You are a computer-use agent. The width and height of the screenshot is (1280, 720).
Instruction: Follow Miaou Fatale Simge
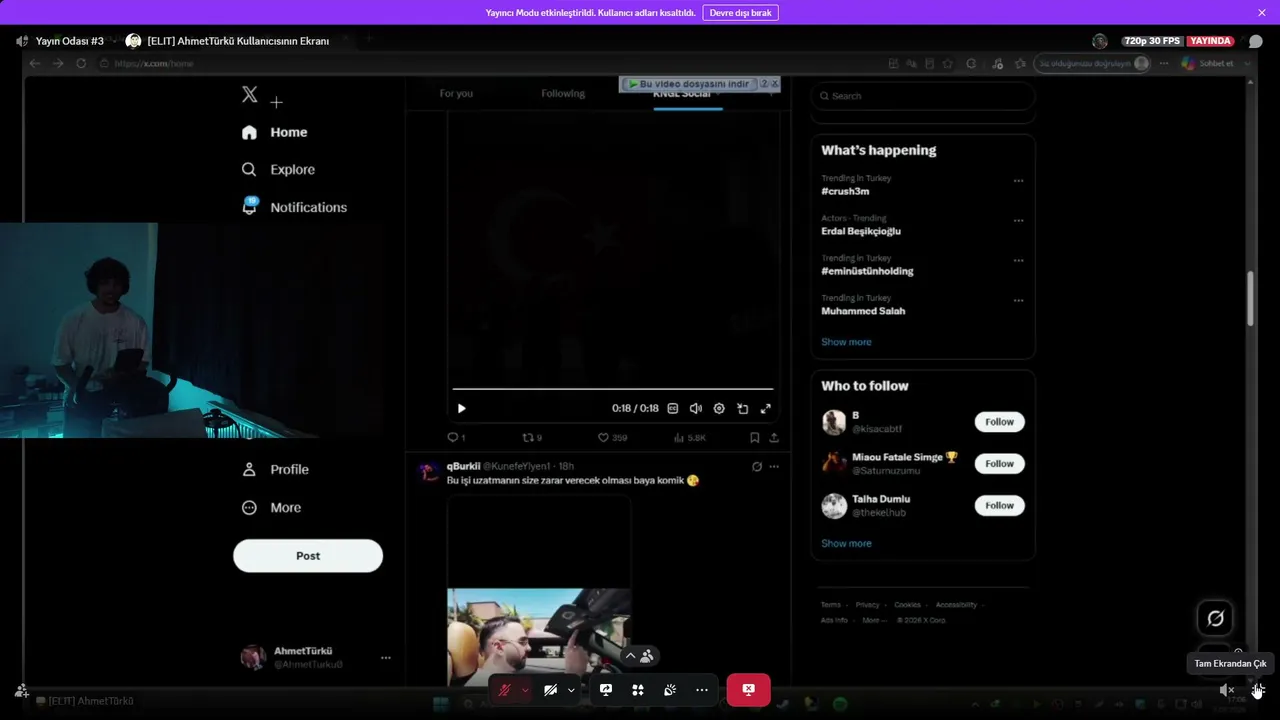[x=1000, y=464]
